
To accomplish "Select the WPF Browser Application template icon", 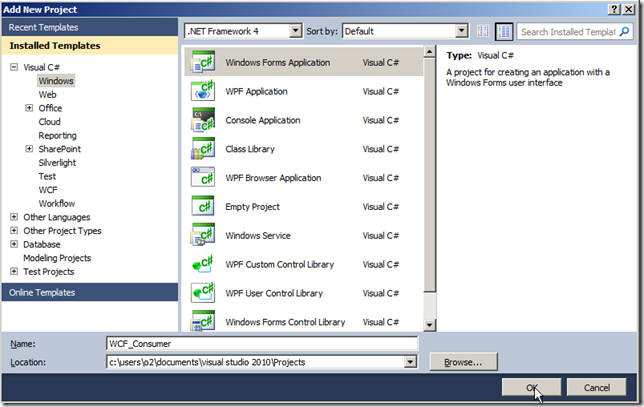I will click(202, 177).
